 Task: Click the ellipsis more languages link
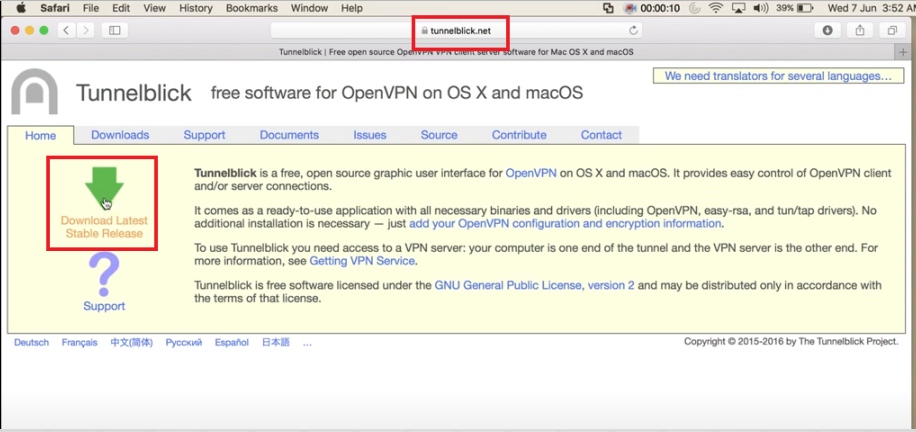tap(307, 343)
